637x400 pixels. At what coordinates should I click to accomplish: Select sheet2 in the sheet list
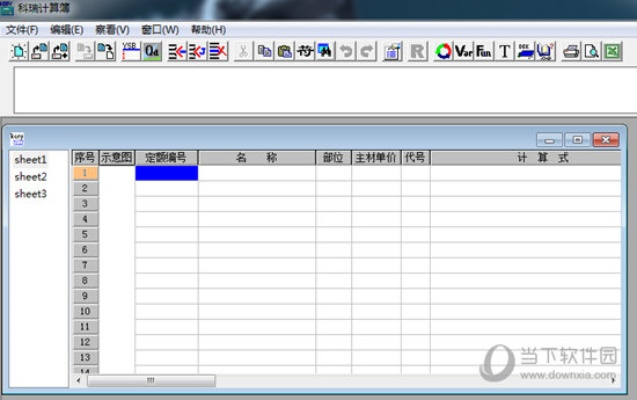coord(31,177)
